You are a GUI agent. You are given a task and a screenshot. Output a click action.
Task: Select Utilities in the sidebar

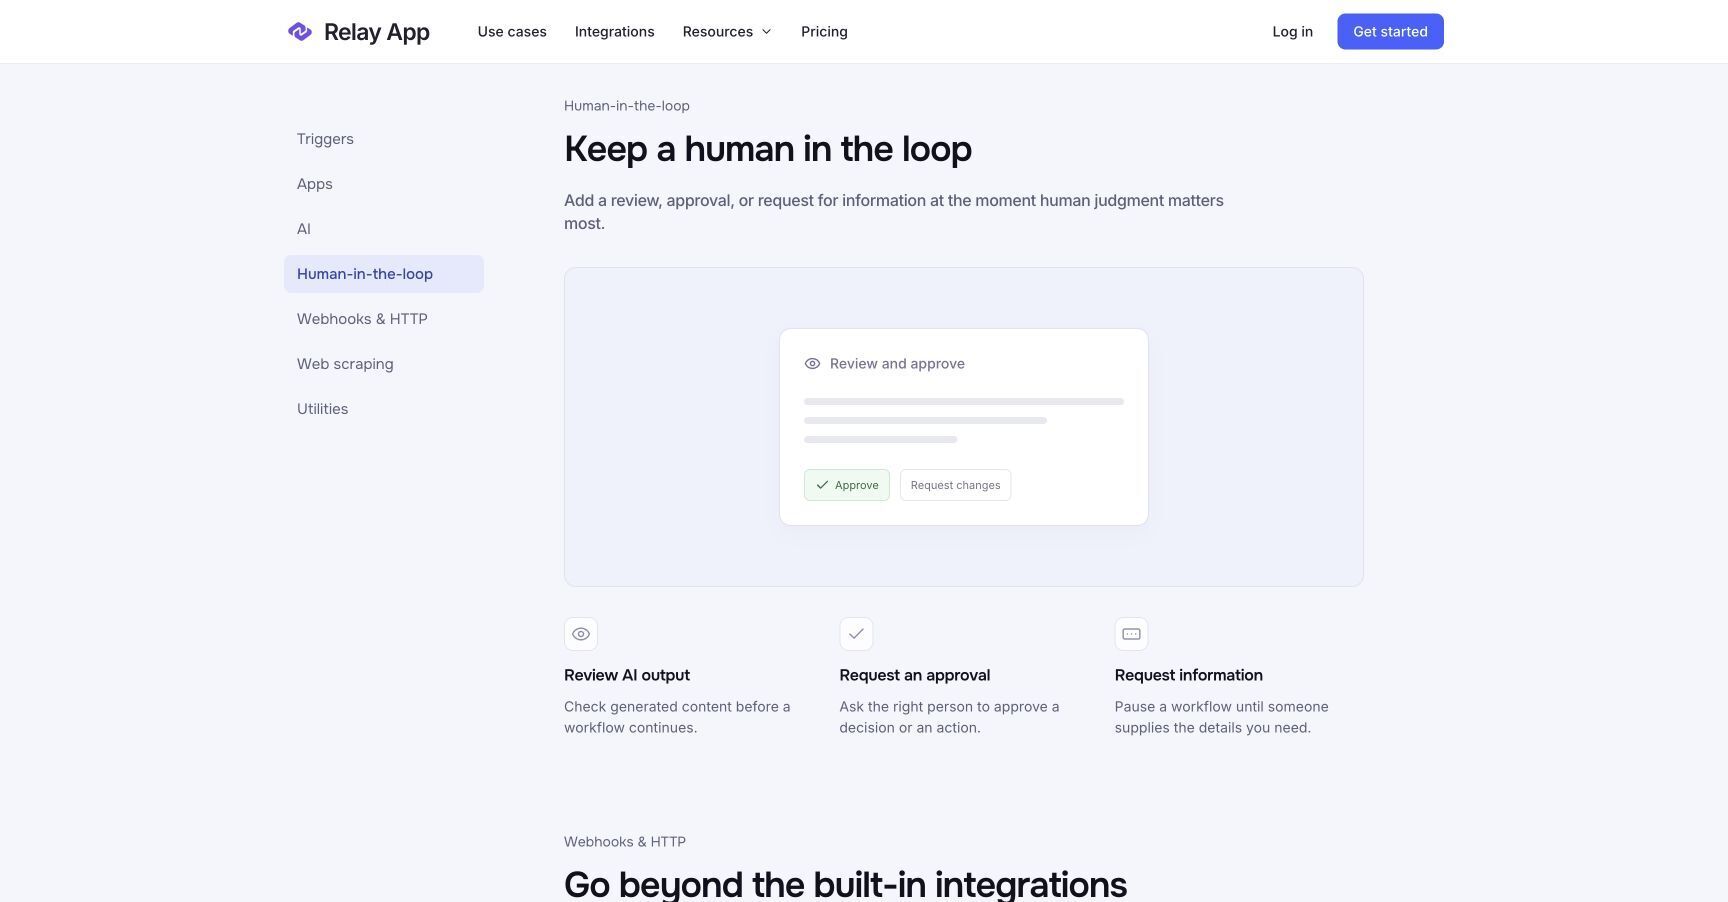[x=384, y=409]
